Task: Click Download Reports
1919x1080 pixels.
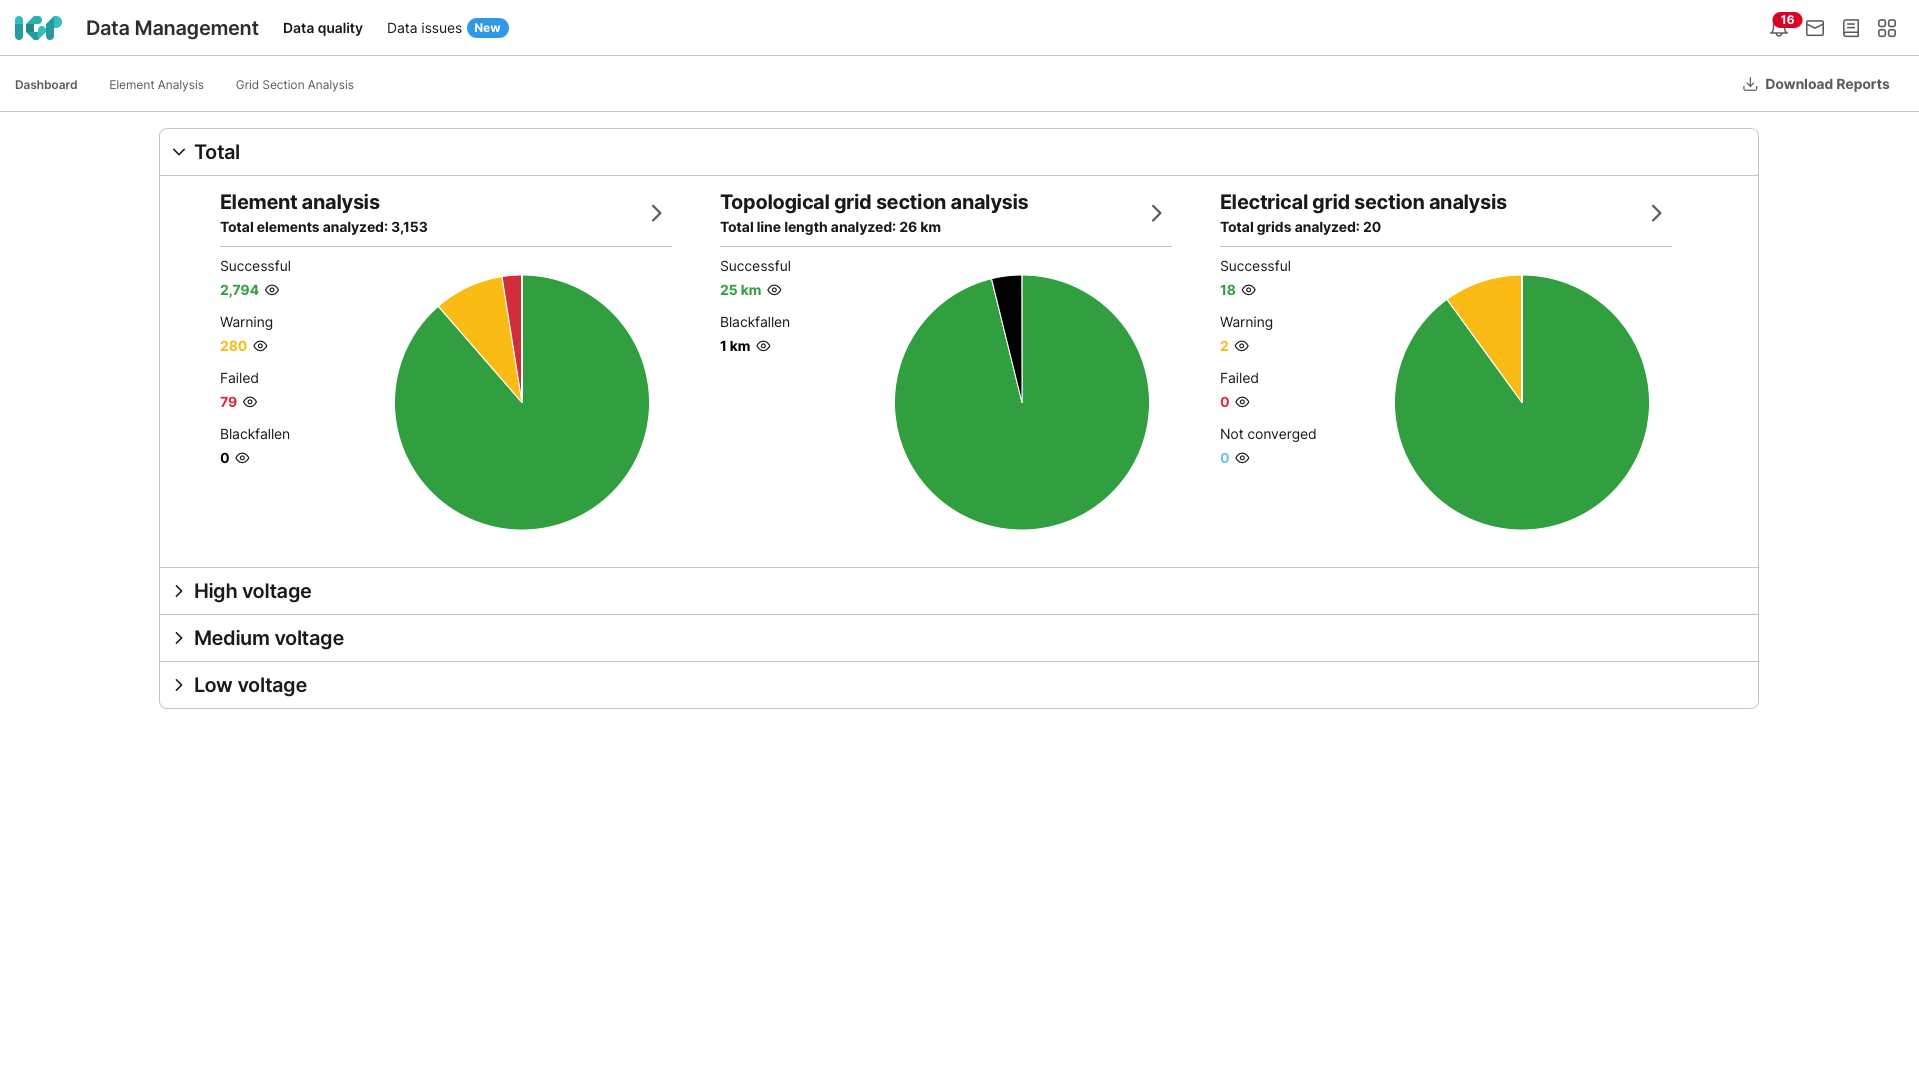Action: [x=1816, y=84]
